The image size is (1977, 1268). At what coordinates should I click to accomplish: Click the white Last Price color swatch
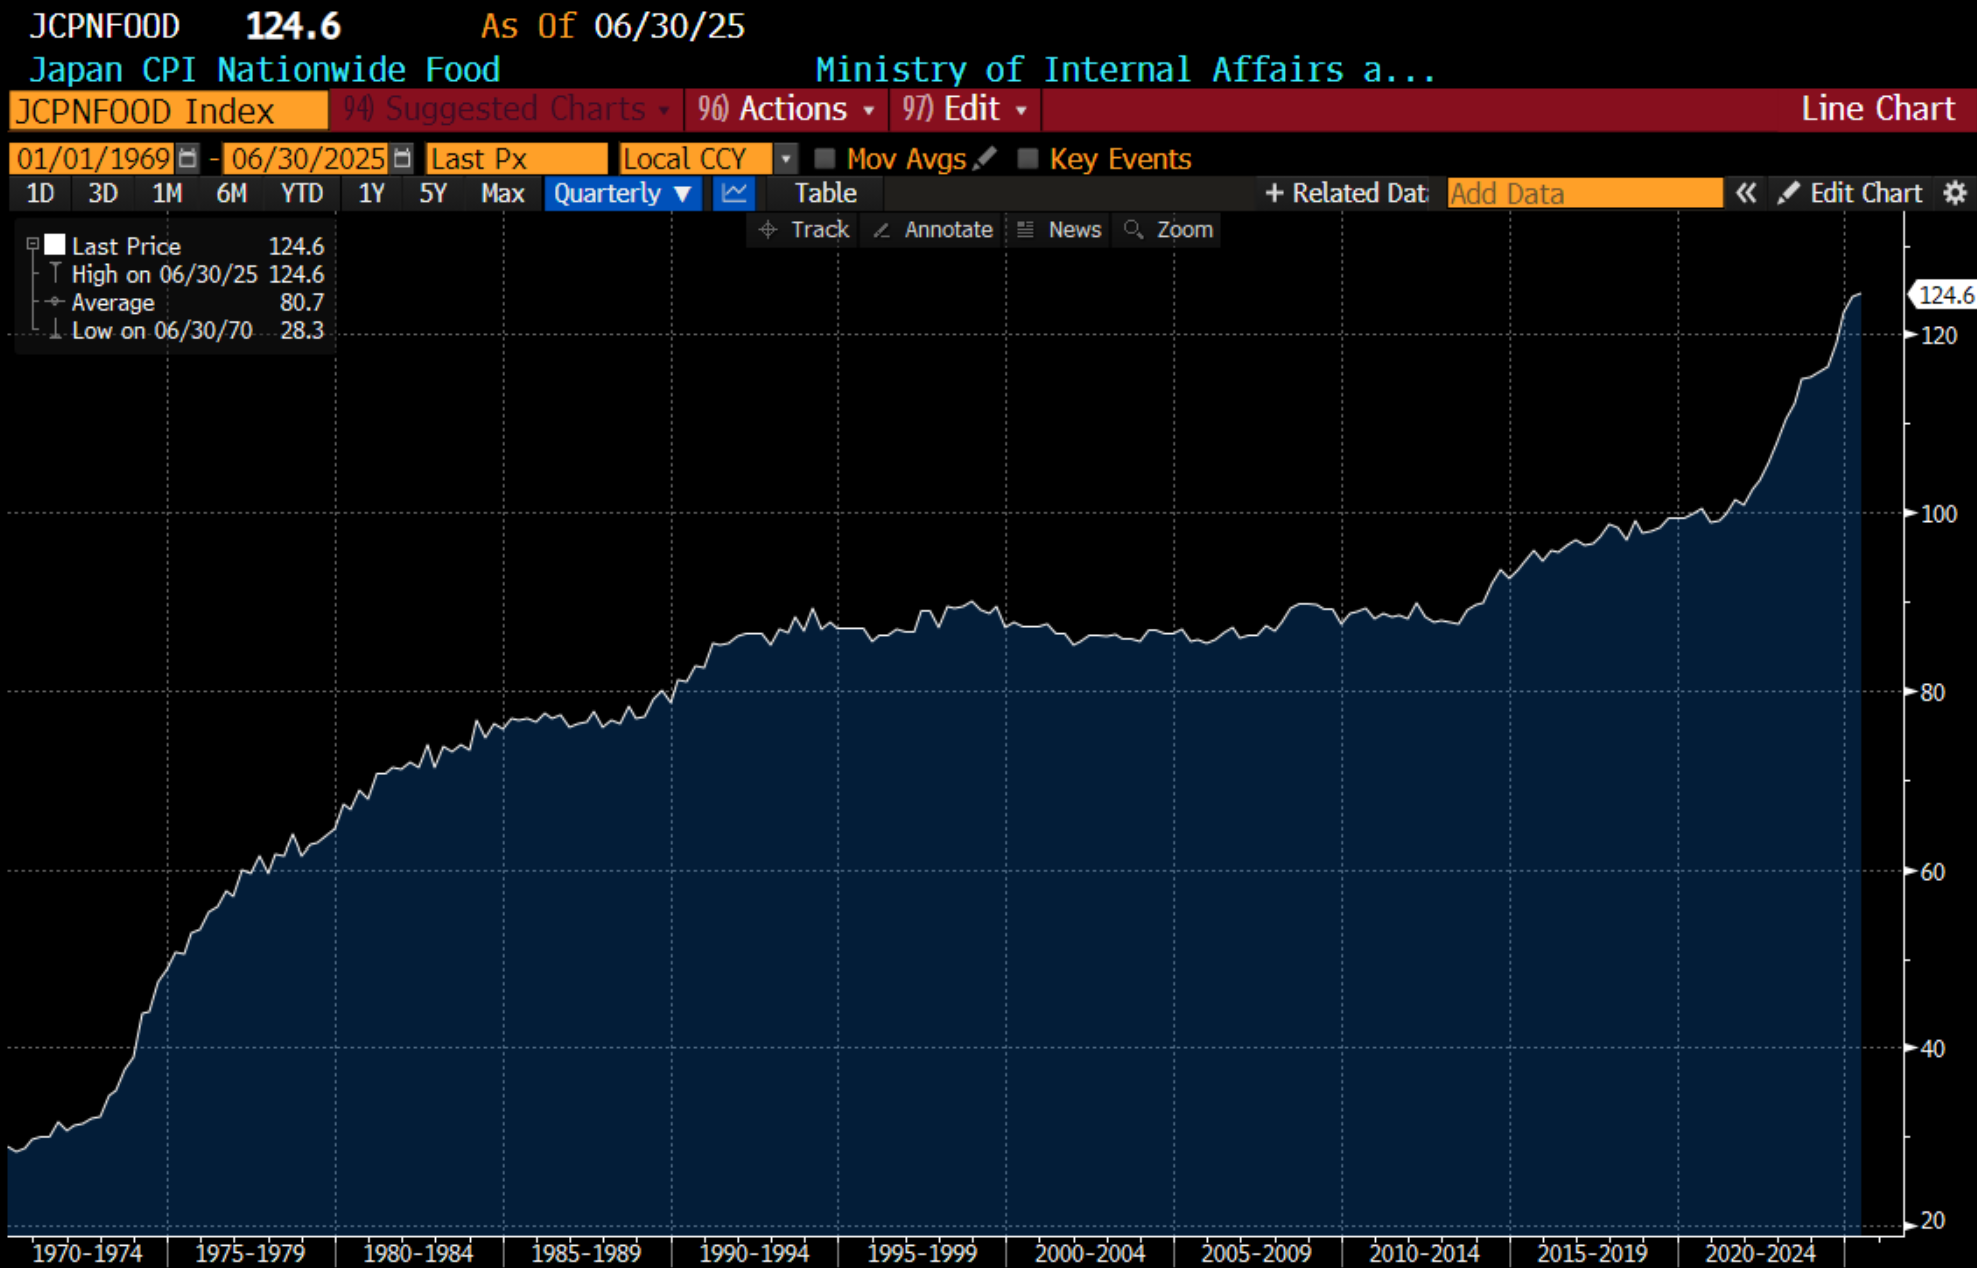[x=55, y=245]
